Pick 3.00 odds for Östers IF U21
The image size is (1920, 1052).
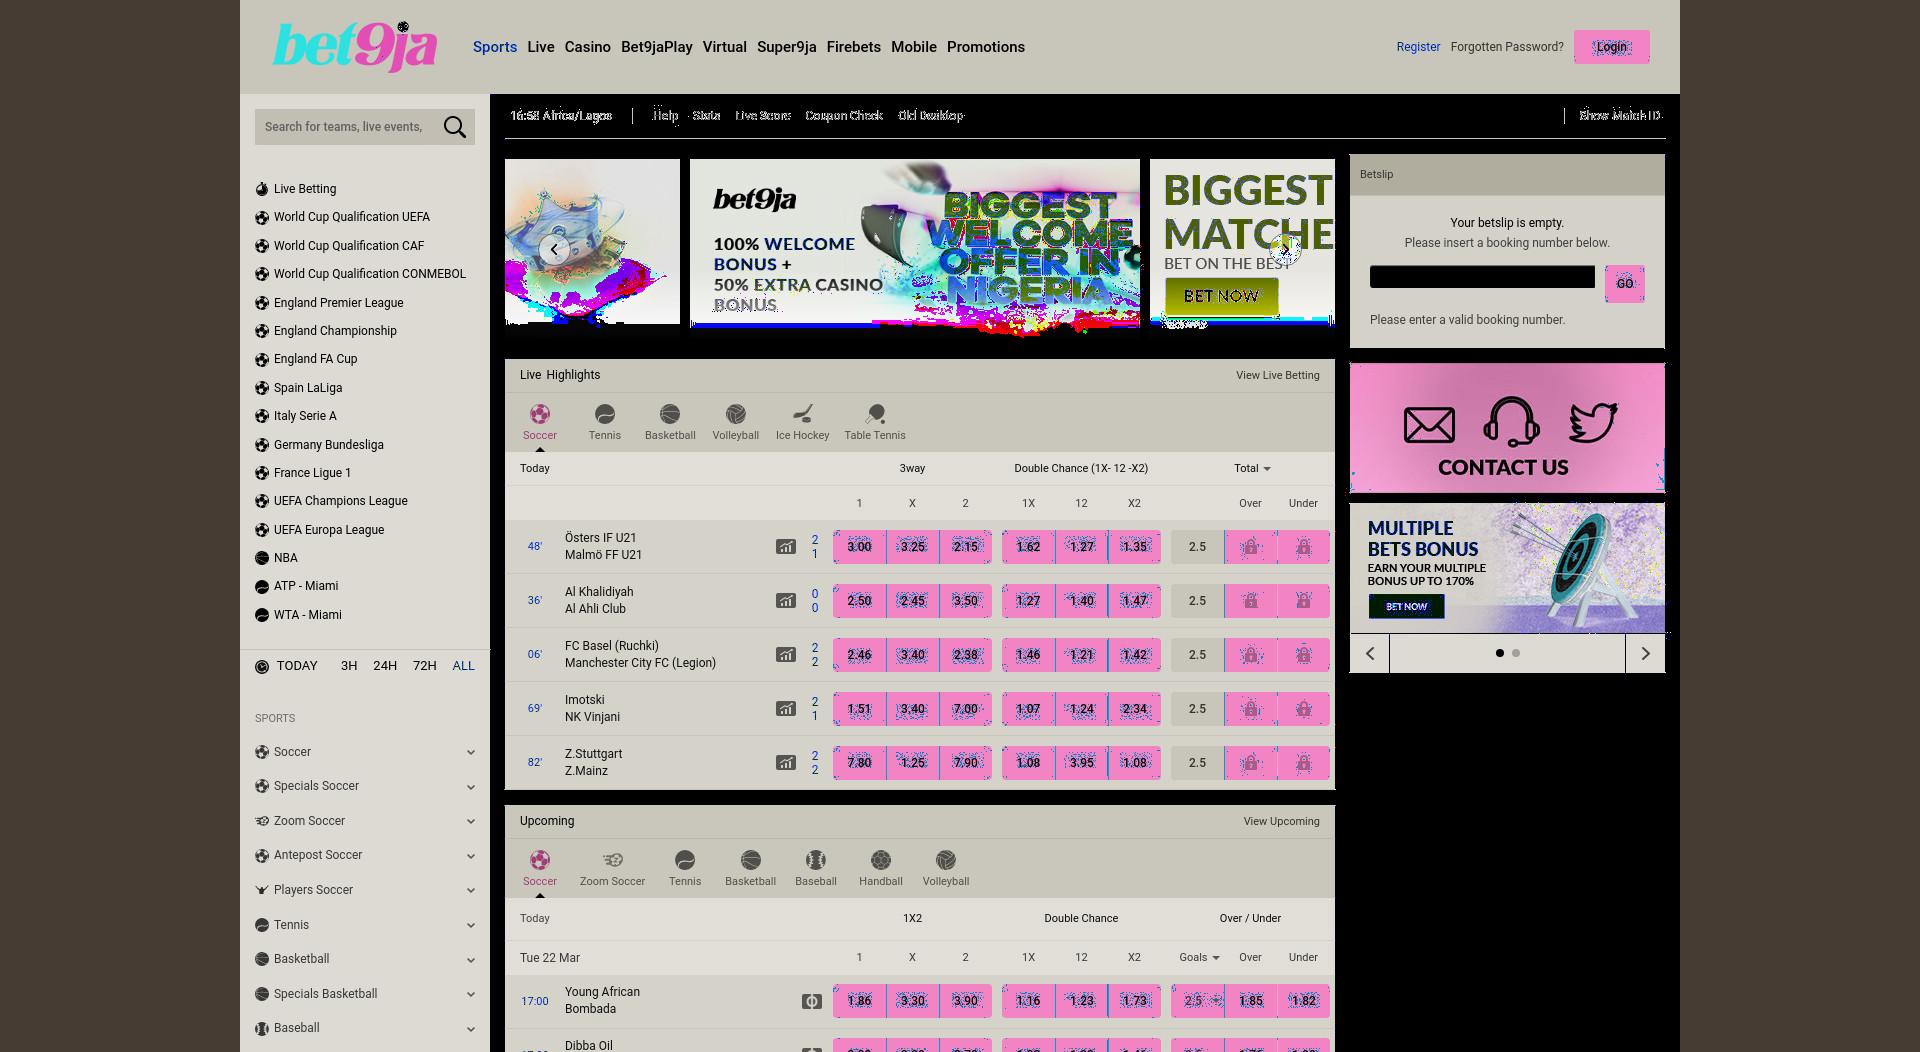[859, 547]
